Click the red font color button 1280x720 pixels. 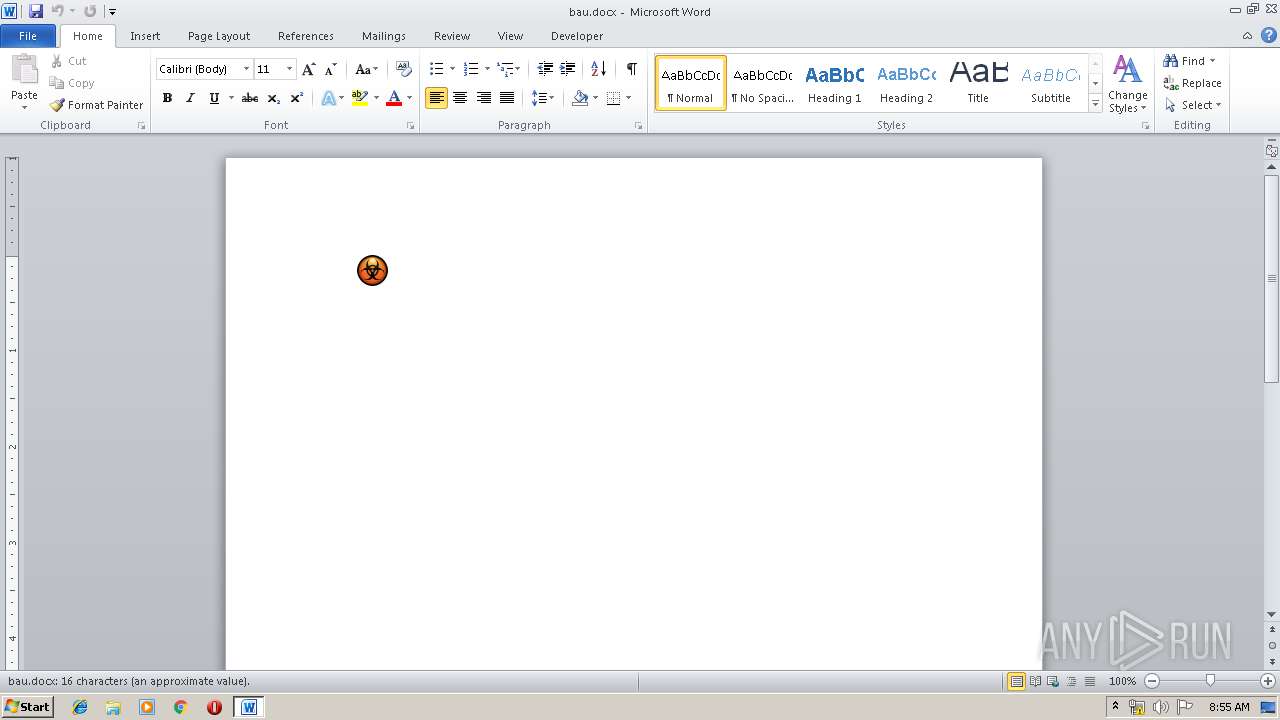(x=394, y=98)
